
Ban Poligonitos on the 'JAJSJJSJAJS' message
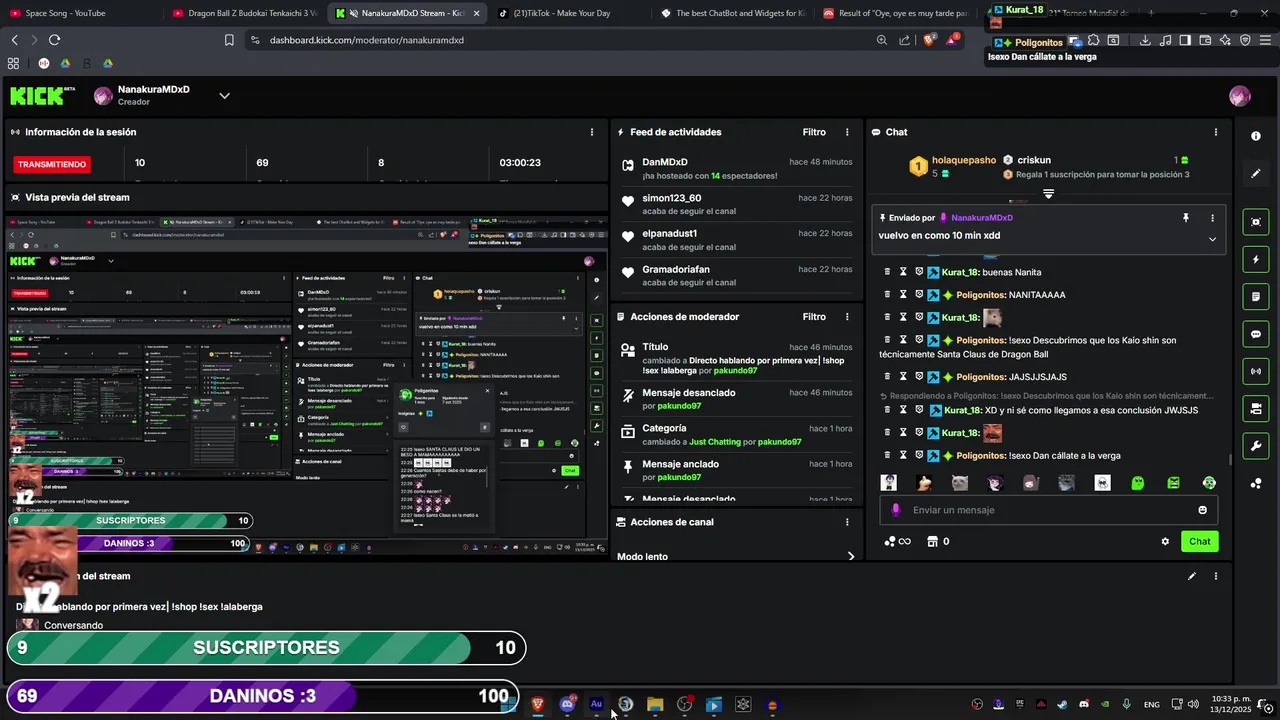919,377
